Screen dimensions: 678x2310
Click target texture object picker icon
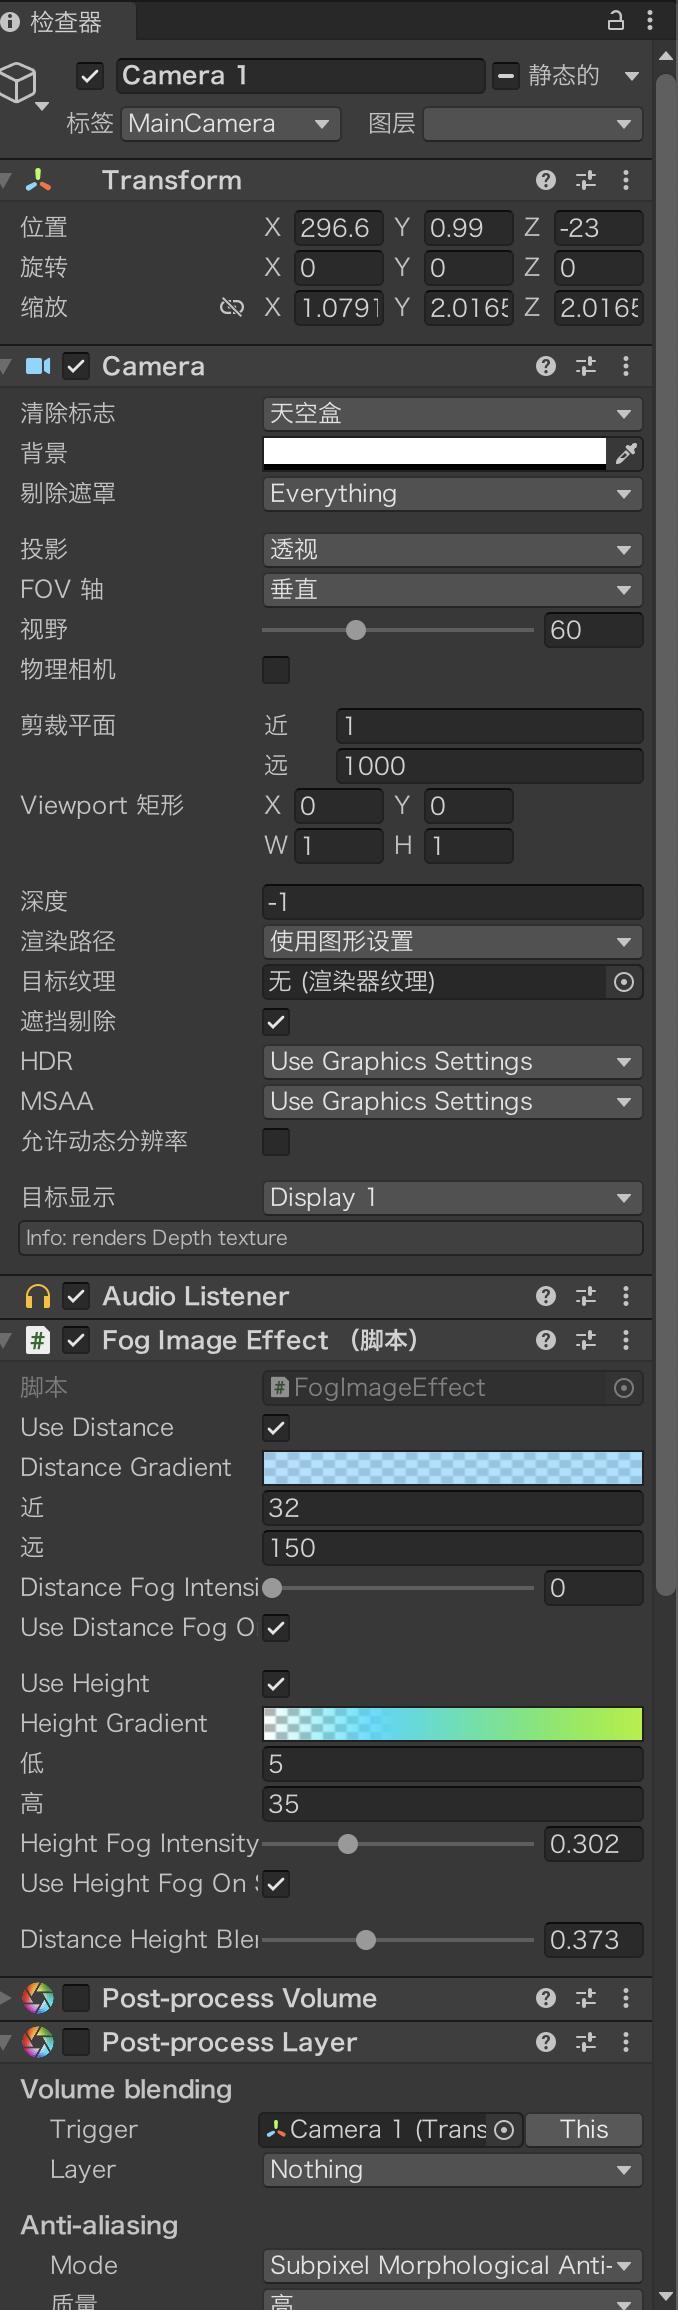tap(624, 982)
